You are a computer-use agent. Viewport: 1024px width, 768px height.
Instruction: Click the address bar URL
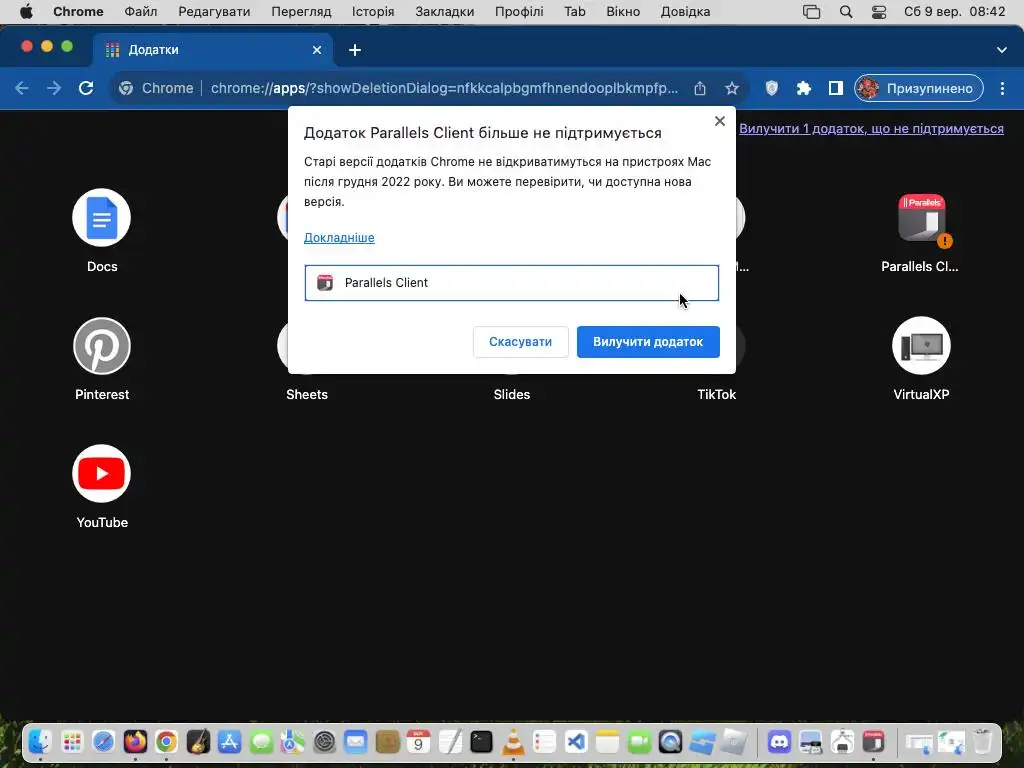(444, 88)
